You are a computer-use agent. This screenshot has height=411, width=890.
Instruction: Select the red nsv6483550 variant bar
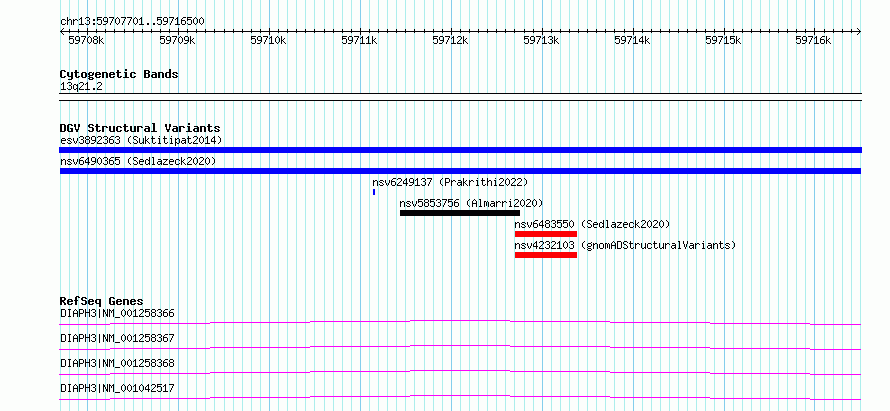click(546, 234)
